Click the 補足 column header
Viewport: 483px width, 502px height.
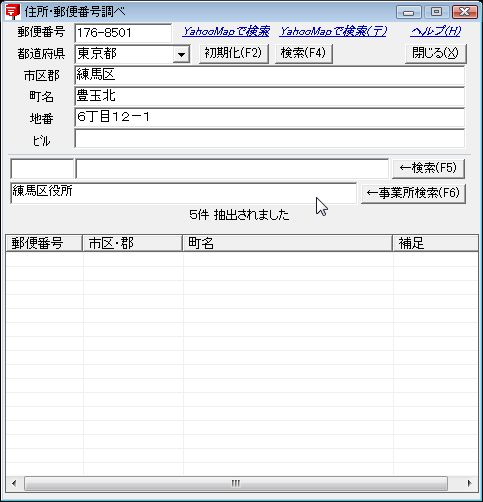435,243
